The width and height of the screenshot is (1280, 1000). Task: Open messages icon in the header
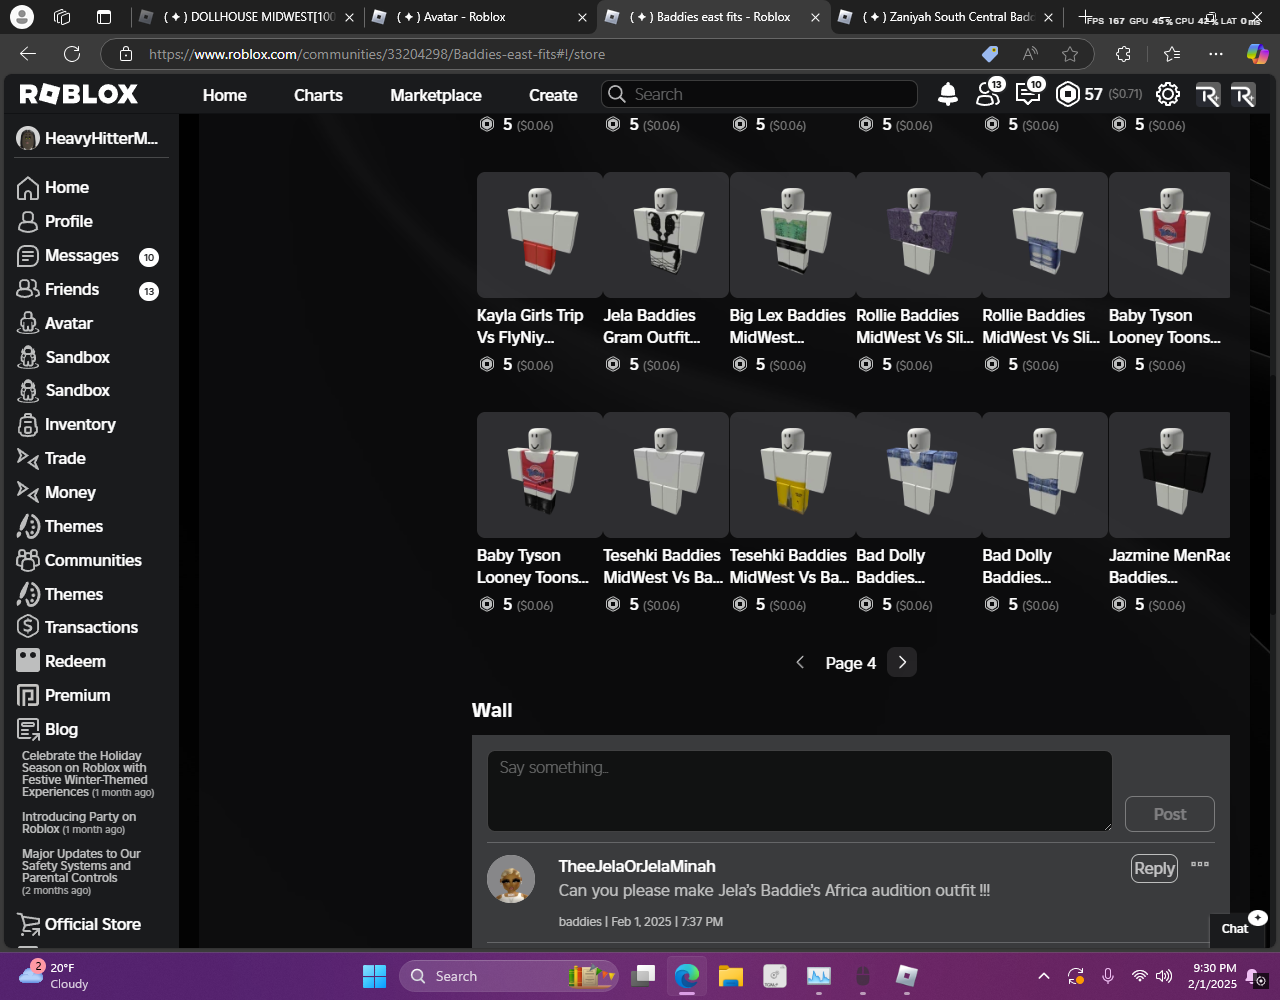tap(1028, 94)
